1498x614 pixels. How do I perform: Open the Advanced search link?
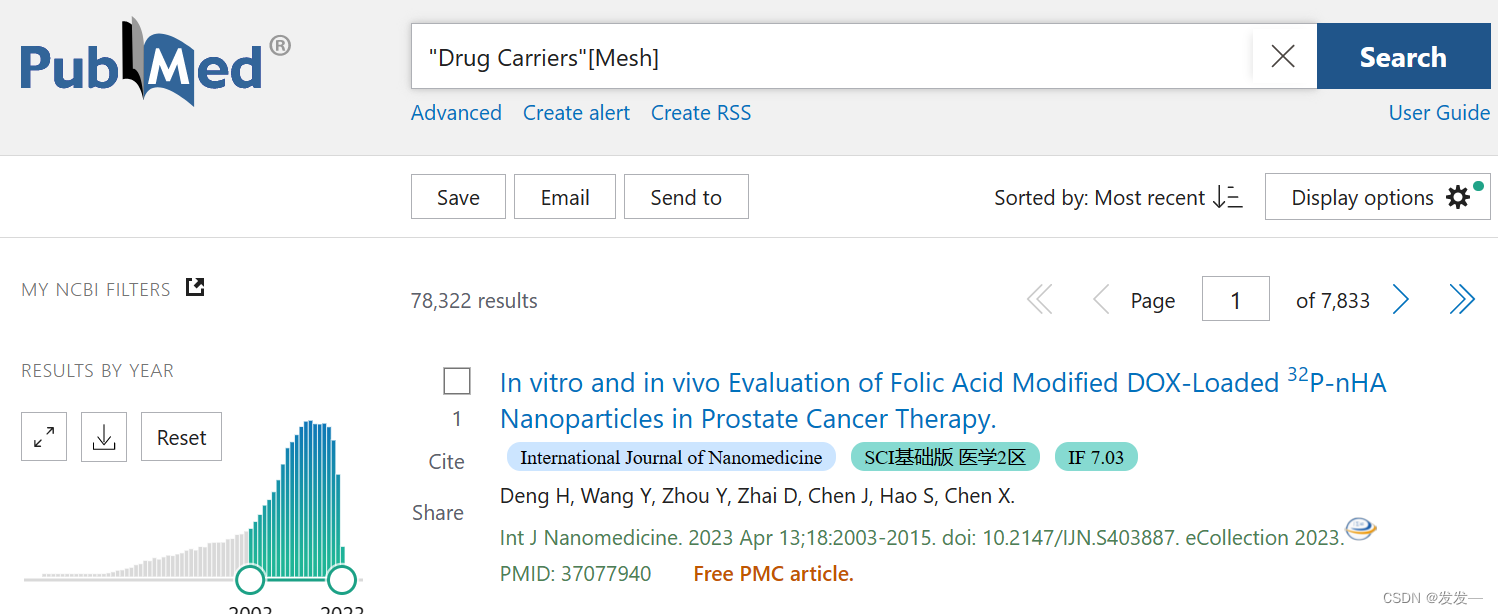pos(456,113)
